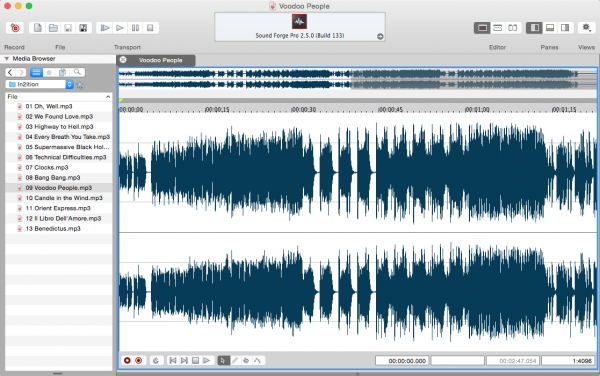Open the In2ition folder dropdown
The height and width of the screenshot is (376, 600).
coord(69,84)
